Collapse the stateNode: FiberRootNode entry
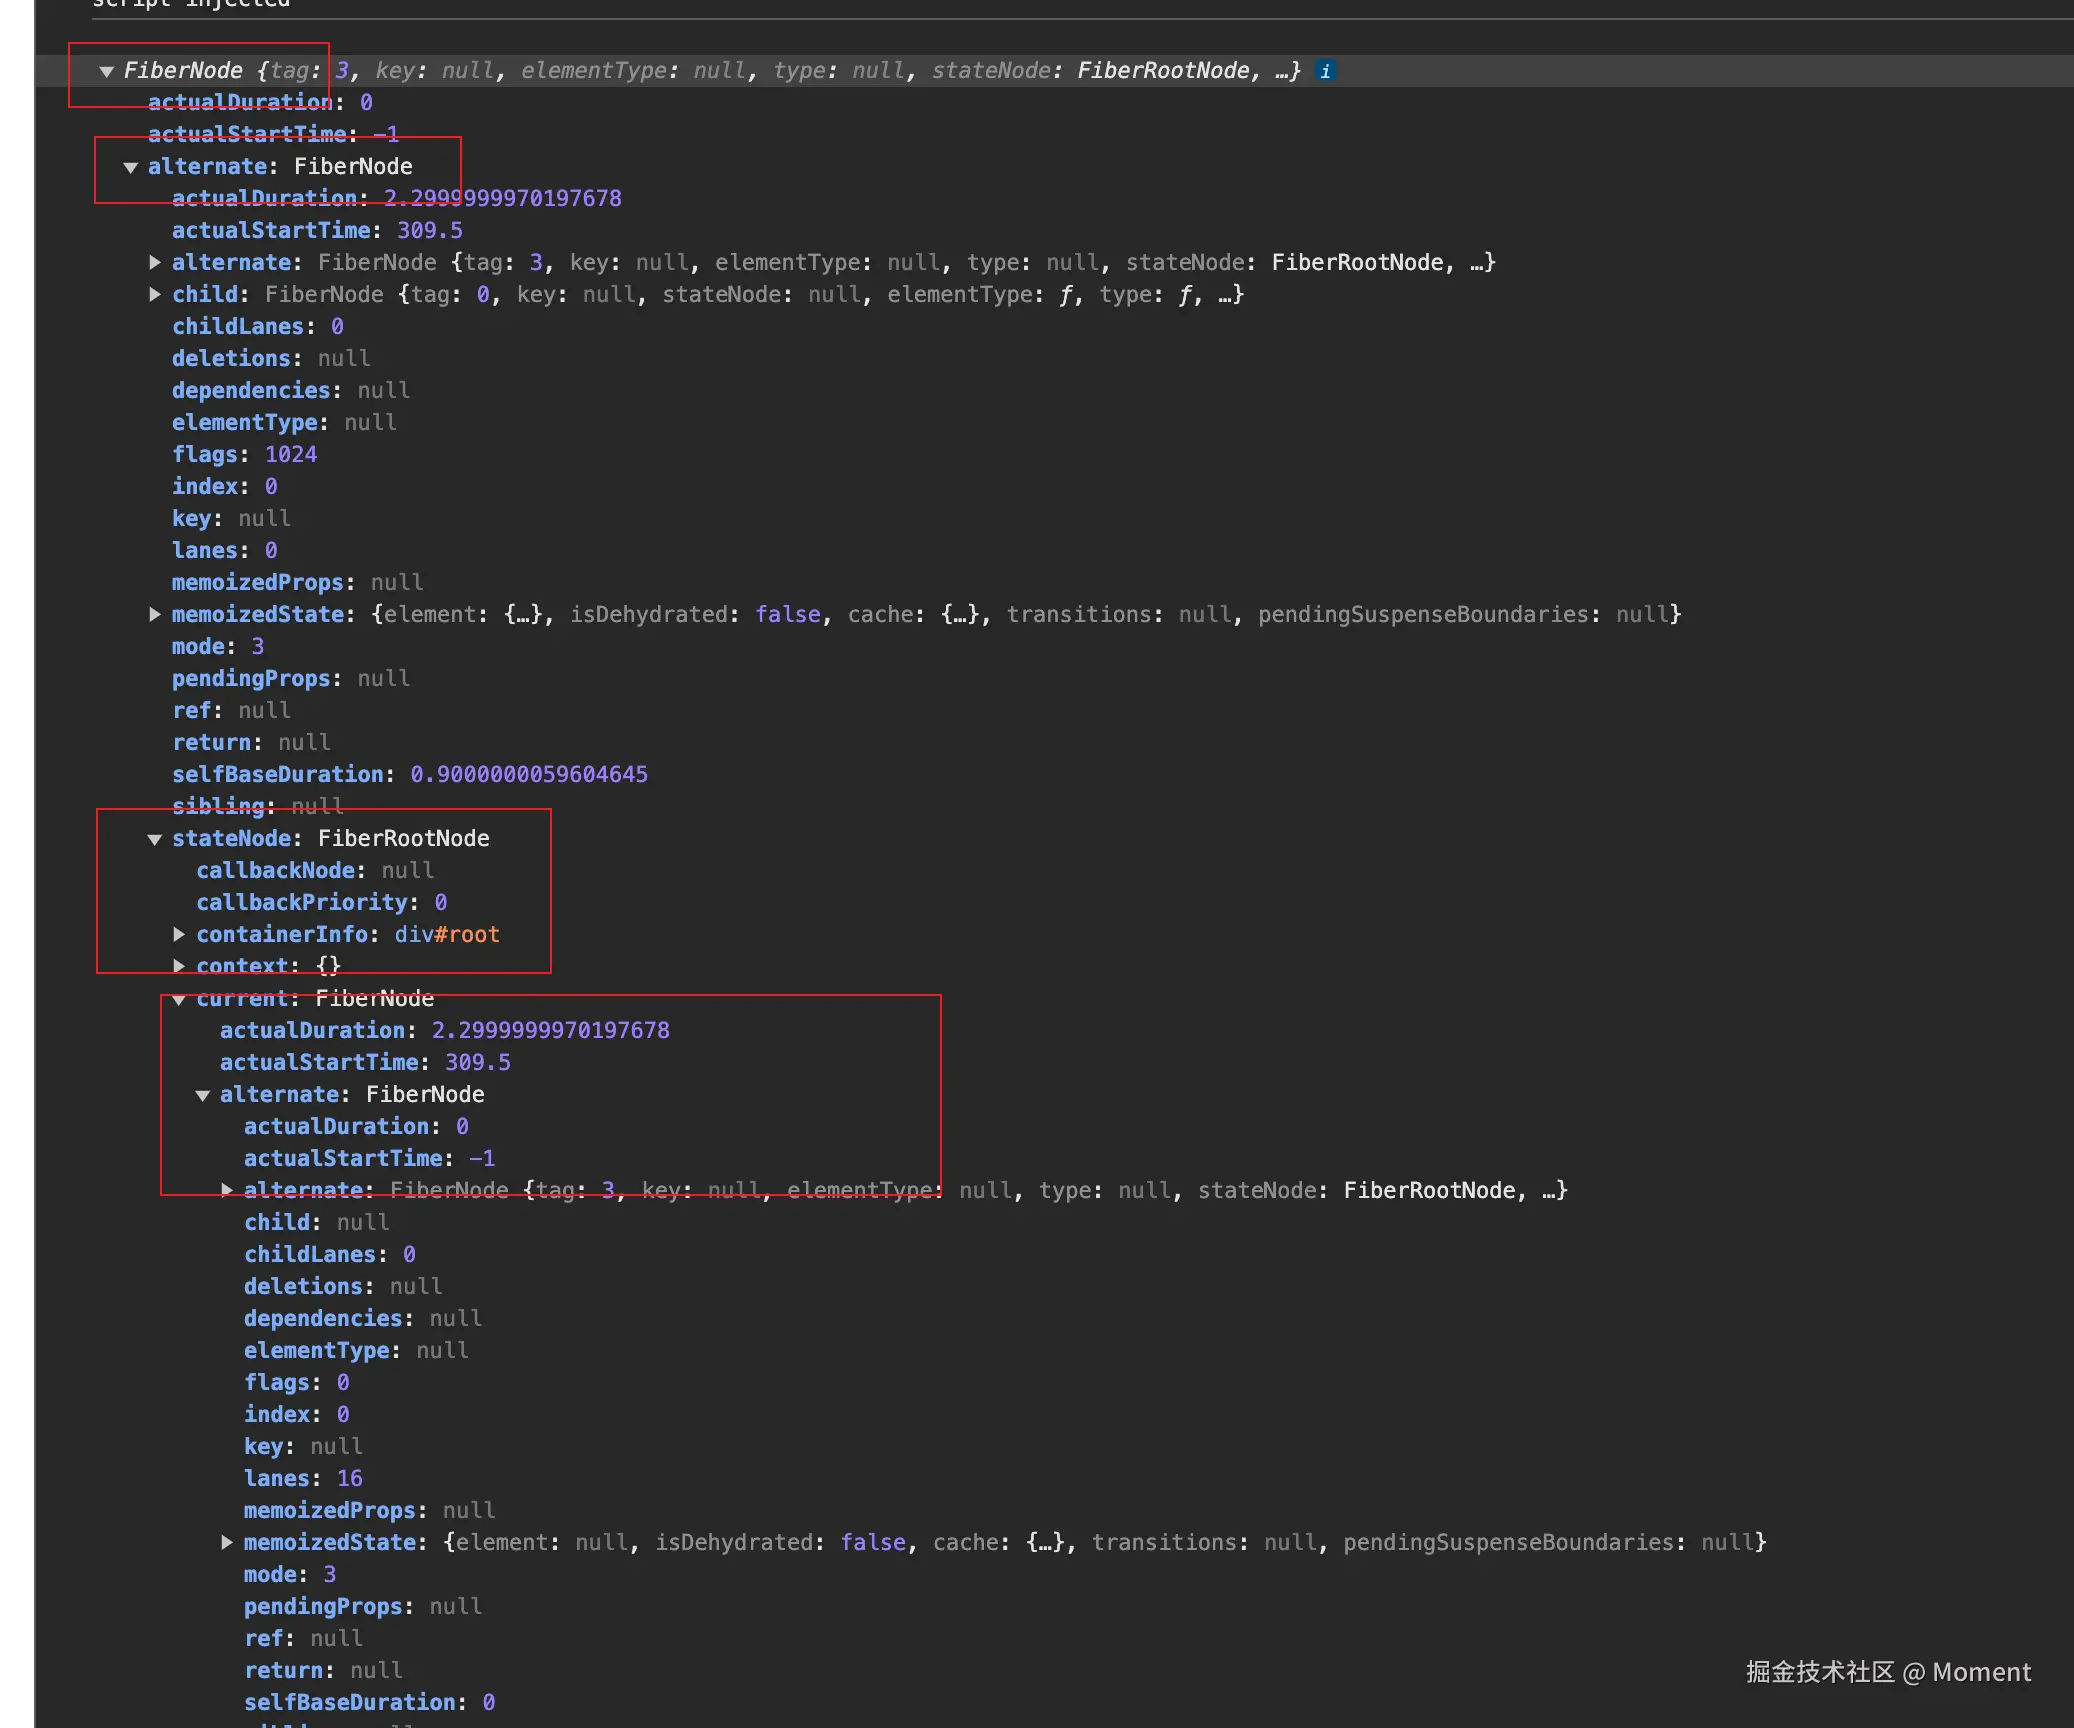The image size is (2074, 1728). tap(155, 839)
